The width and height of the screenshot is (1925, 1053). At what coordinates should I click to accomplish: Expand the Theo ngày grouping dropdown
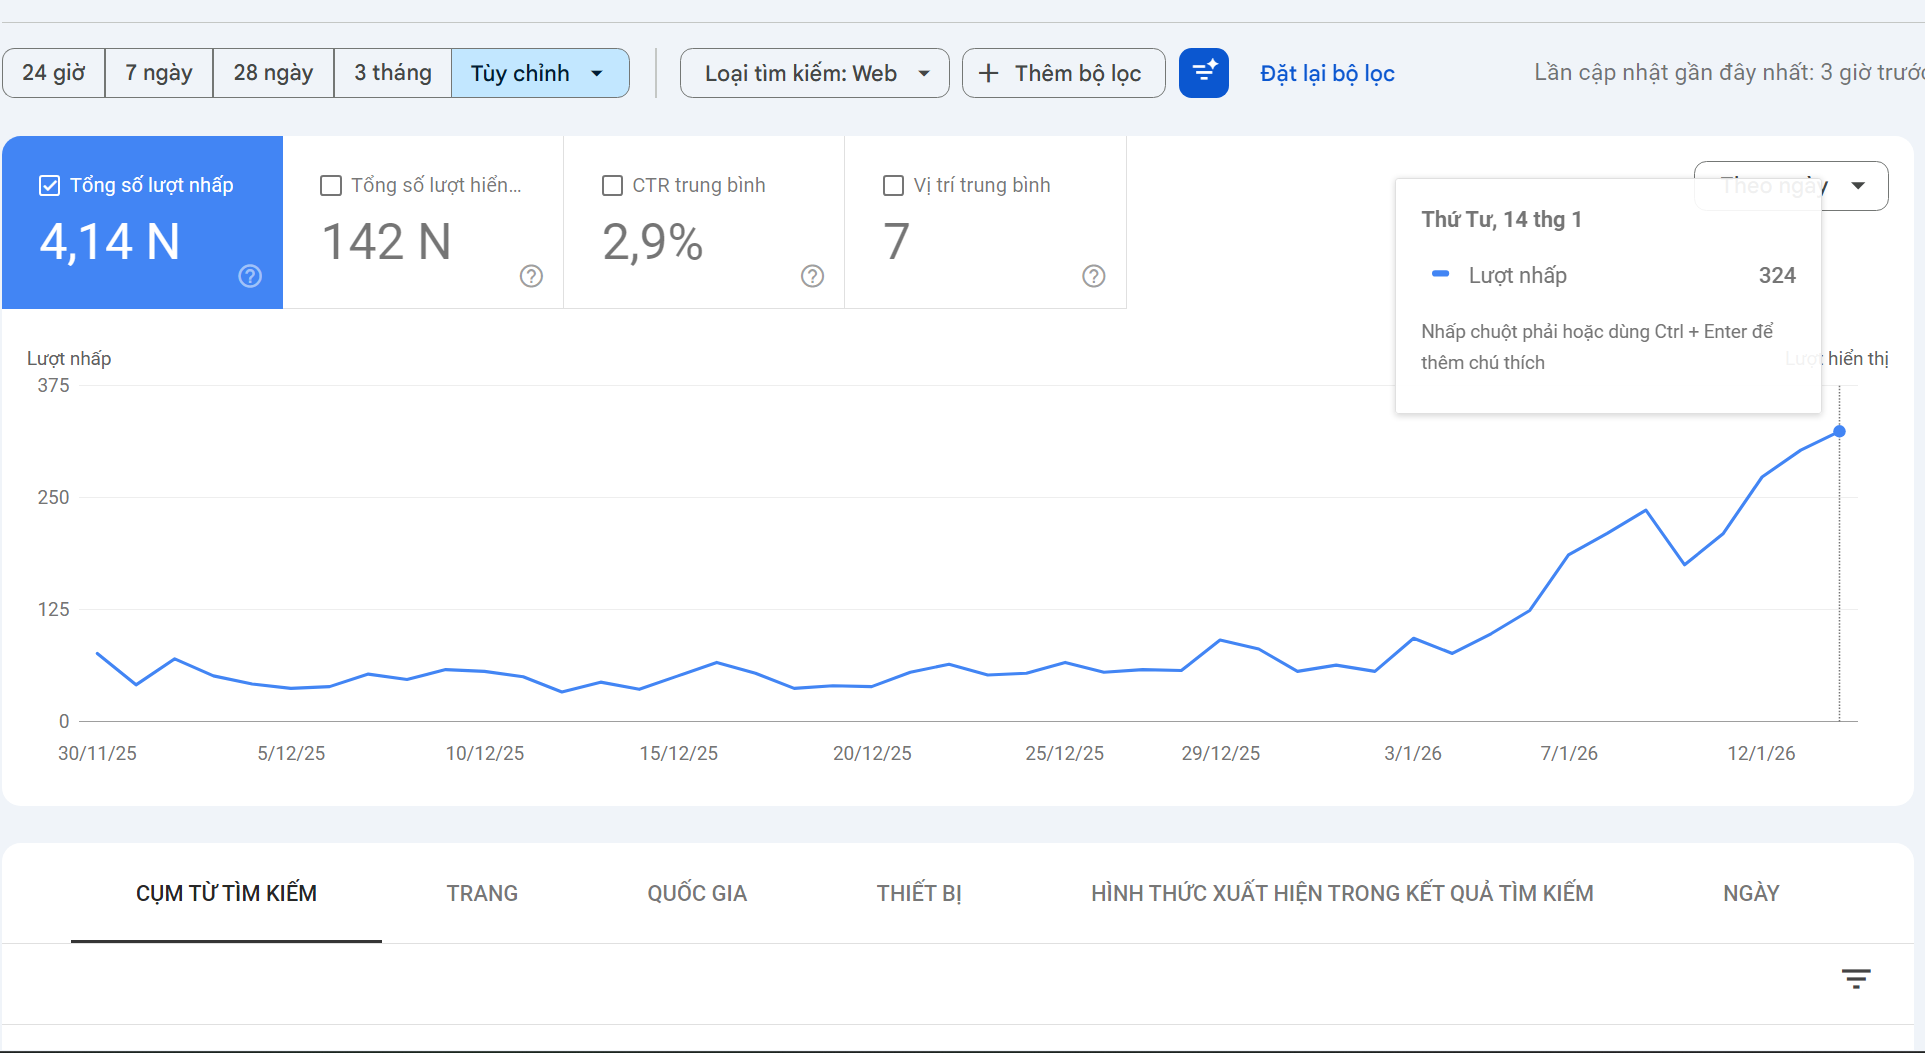(x=1857, y=186)
